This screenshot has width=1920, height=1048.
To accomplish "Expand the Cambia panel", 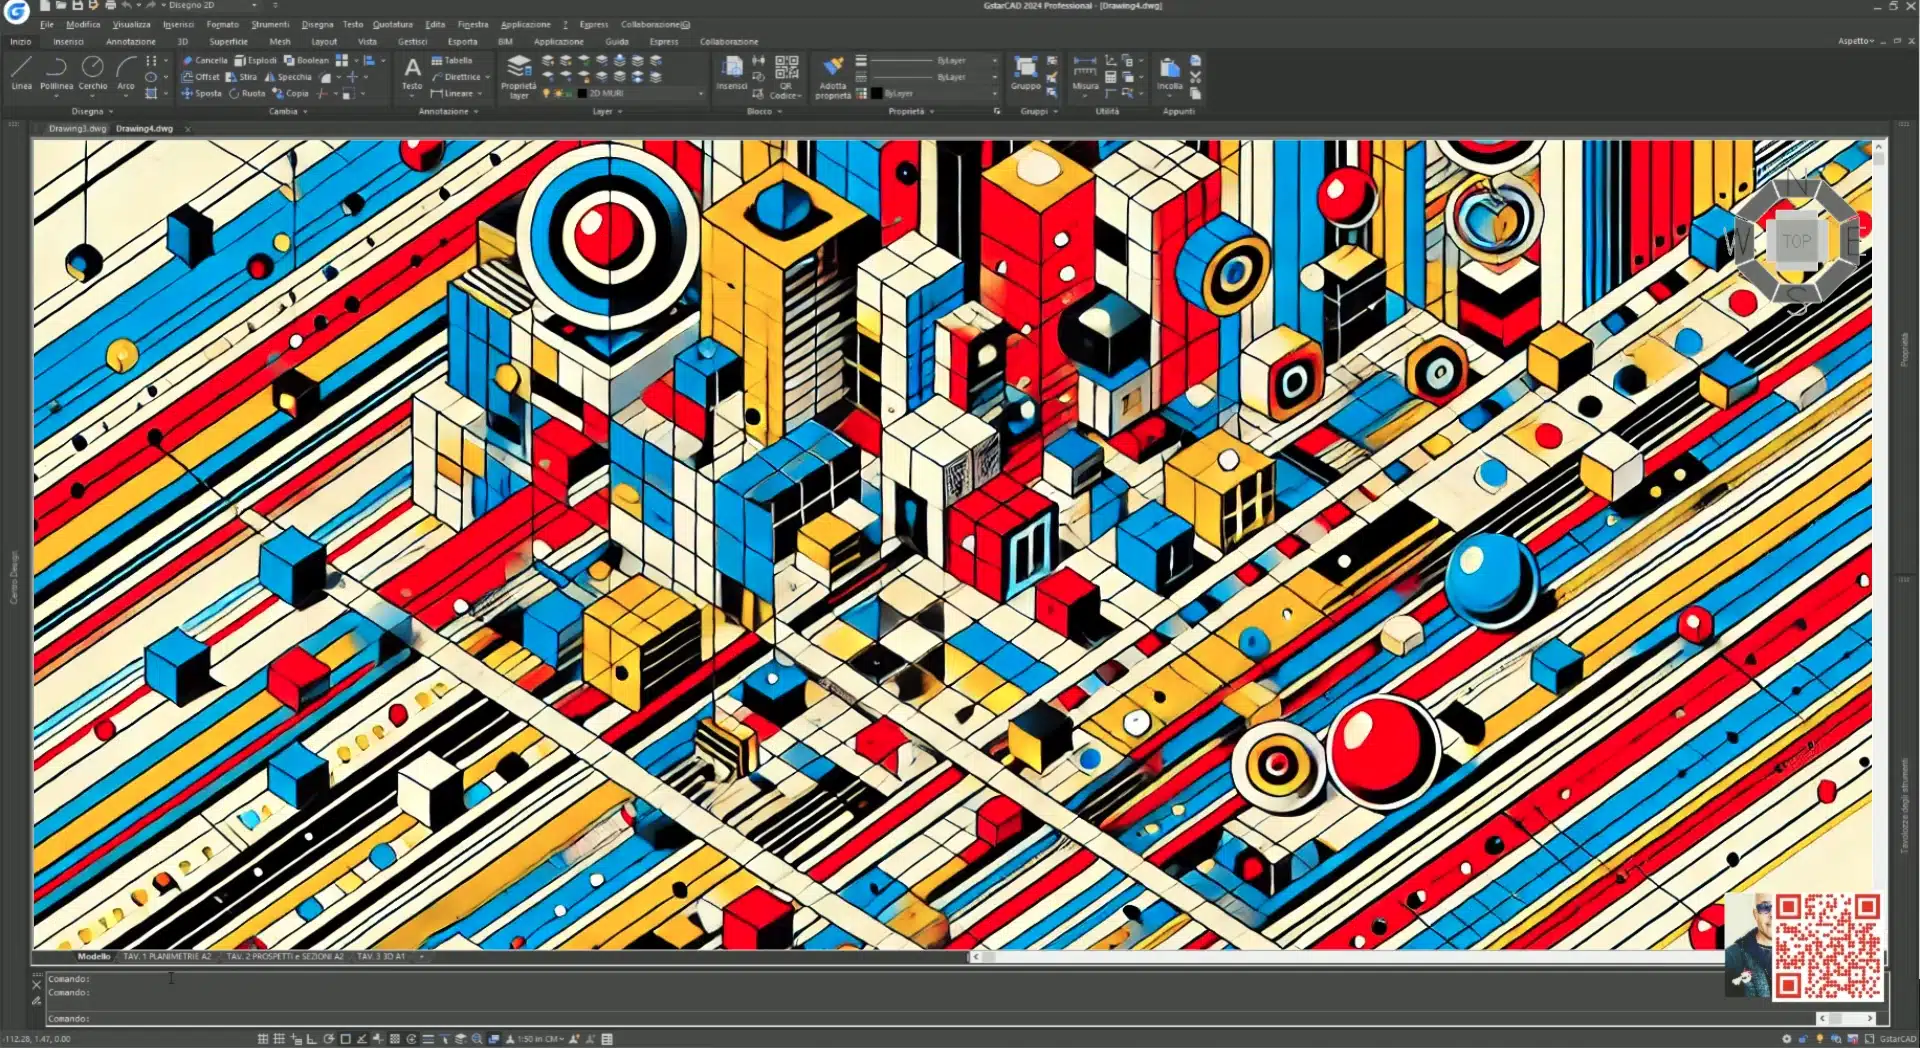I will 288,111.
